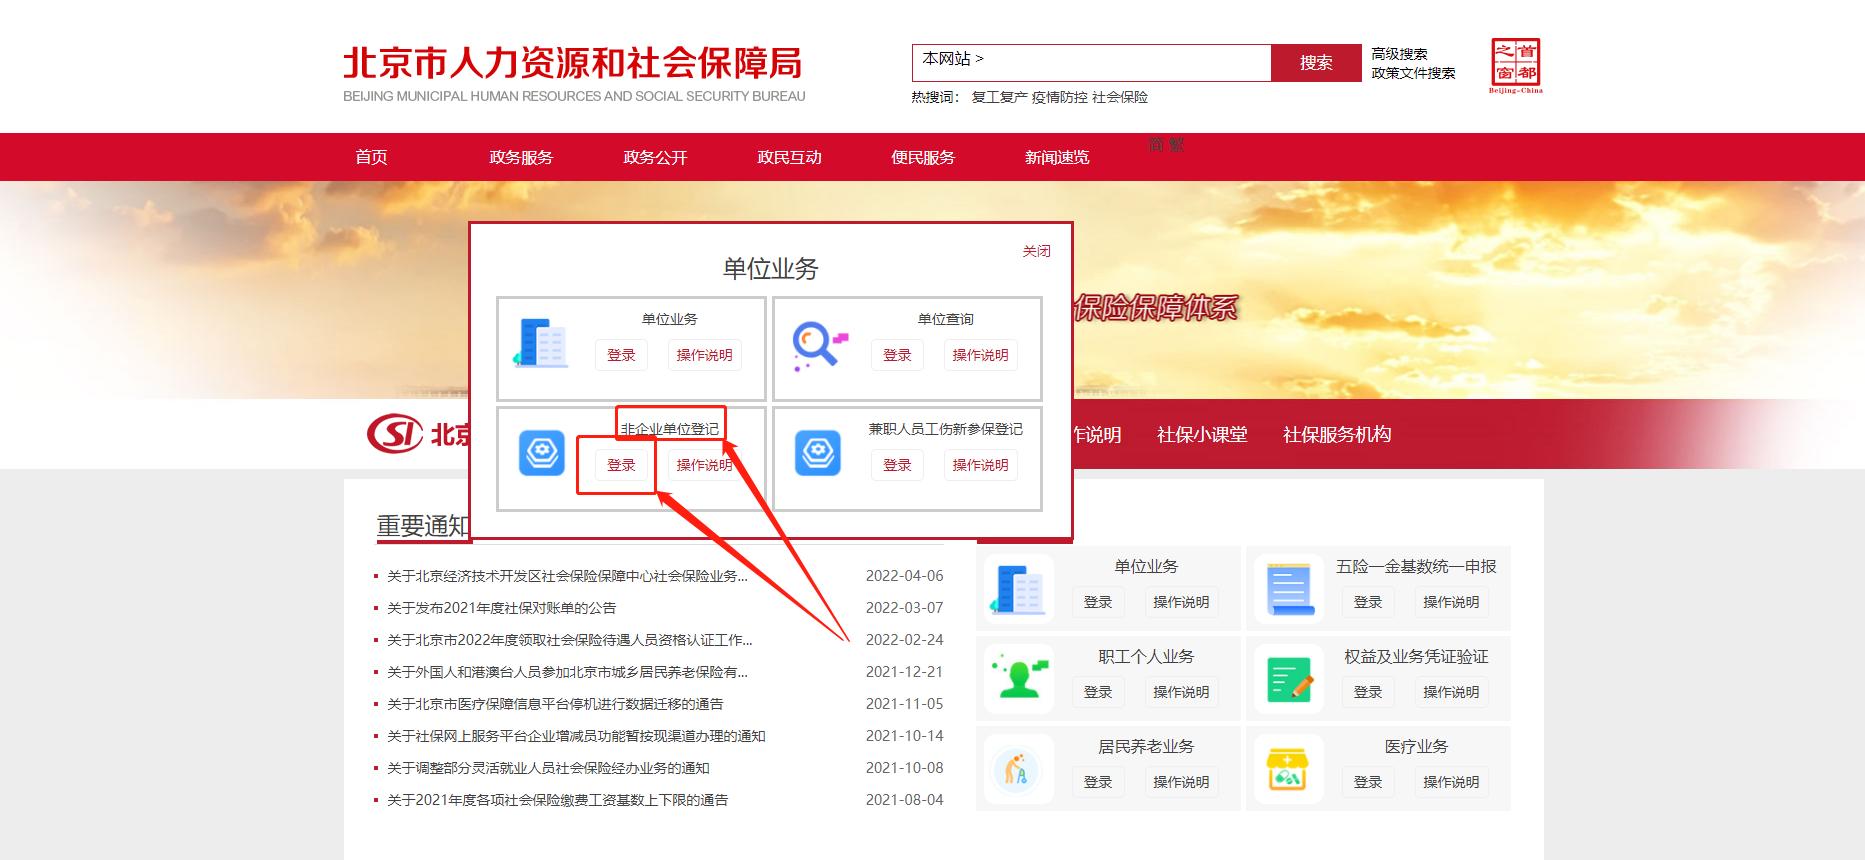Screen dimensions: 1865x860
Task: Open notice about 灵活就业人员社会保险经办业务
Action: [548, 768]
